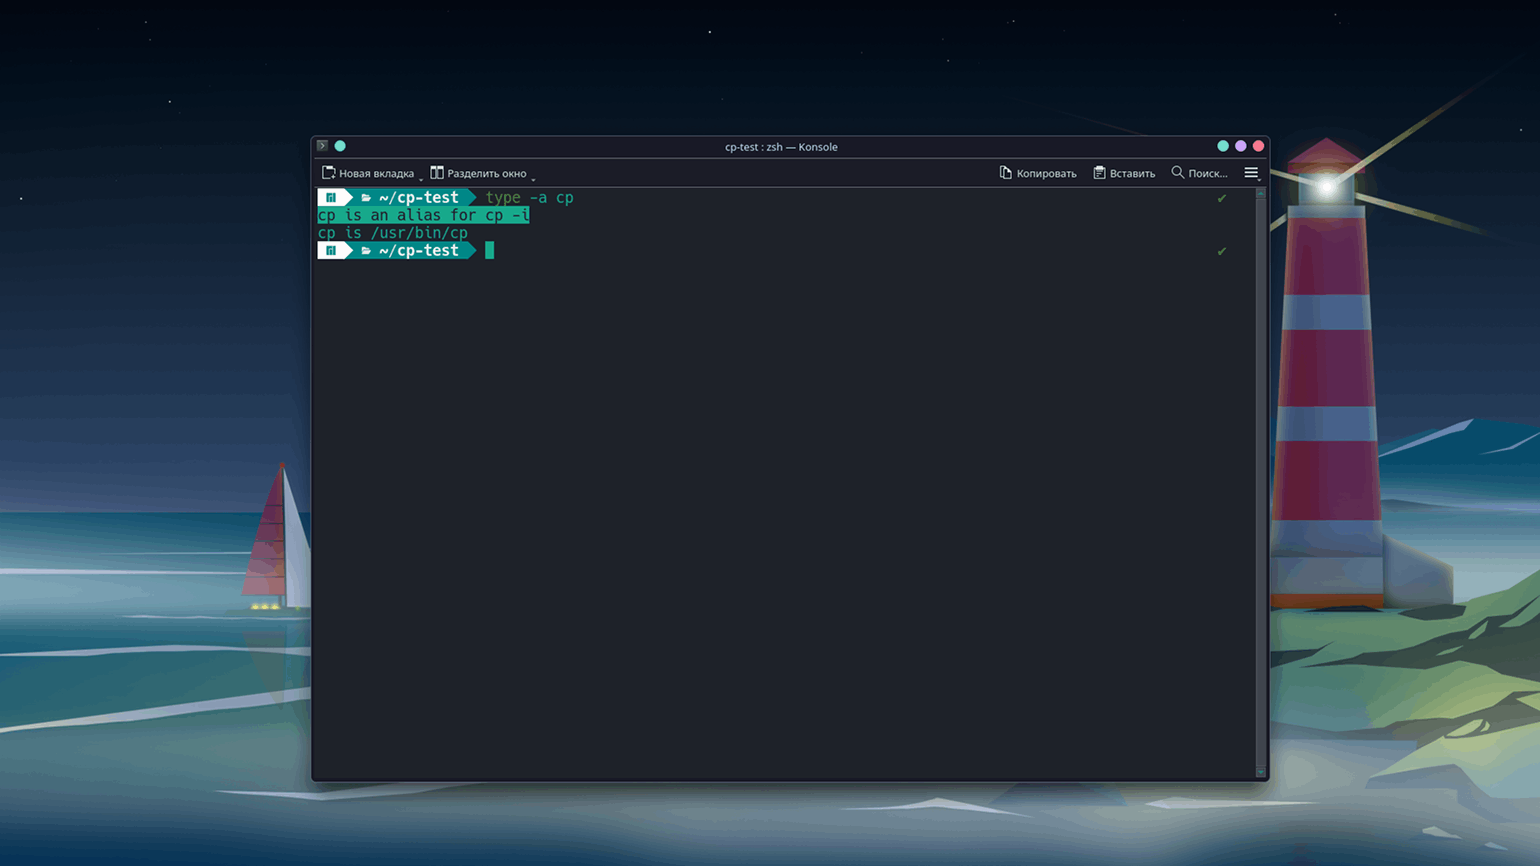Viewport: 1540px width, 866px height.
Task: Click the scrollbar up arrow in terminal
Action: pos(1260,193)
